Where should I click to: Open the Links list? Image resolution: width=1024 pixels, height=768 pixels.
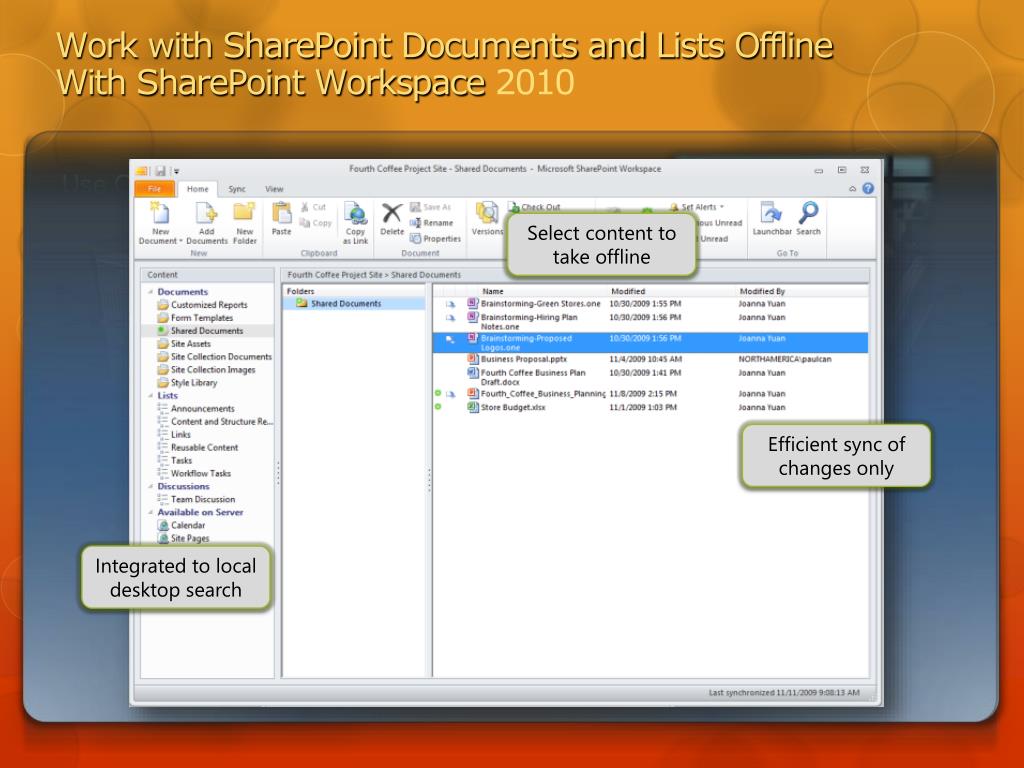(x=181, y=434)
